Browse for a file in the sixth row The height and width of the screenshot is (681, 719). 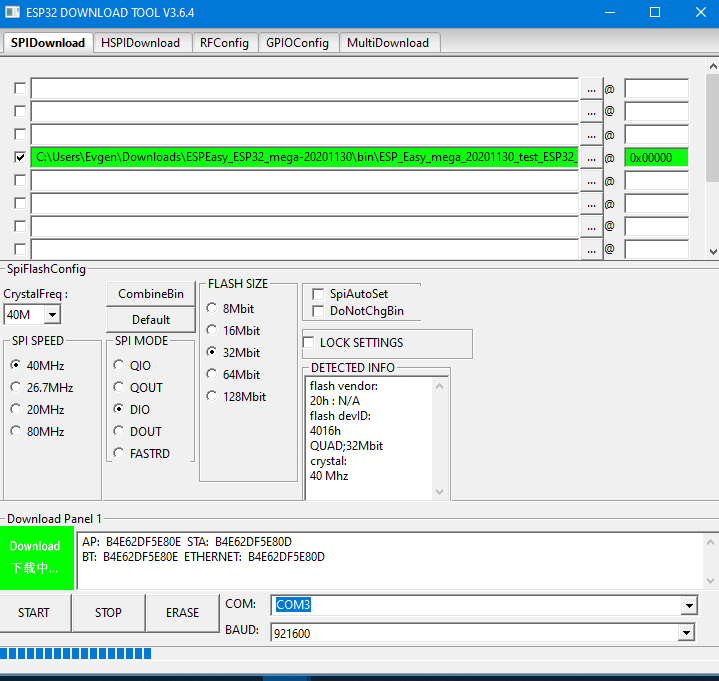(592, 205)
